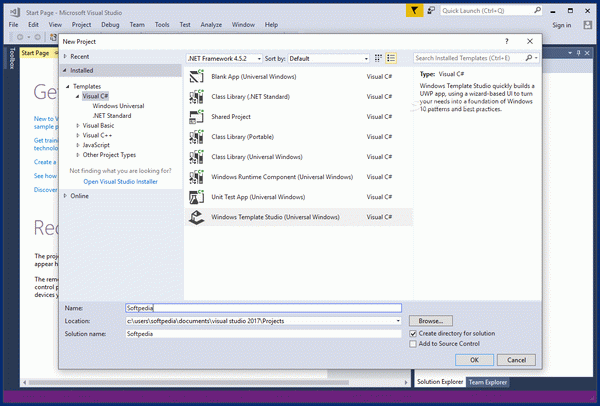The height and width of the screenshot is (406, 600).
Task: Open the Help menu
Action: click(271, 24)
